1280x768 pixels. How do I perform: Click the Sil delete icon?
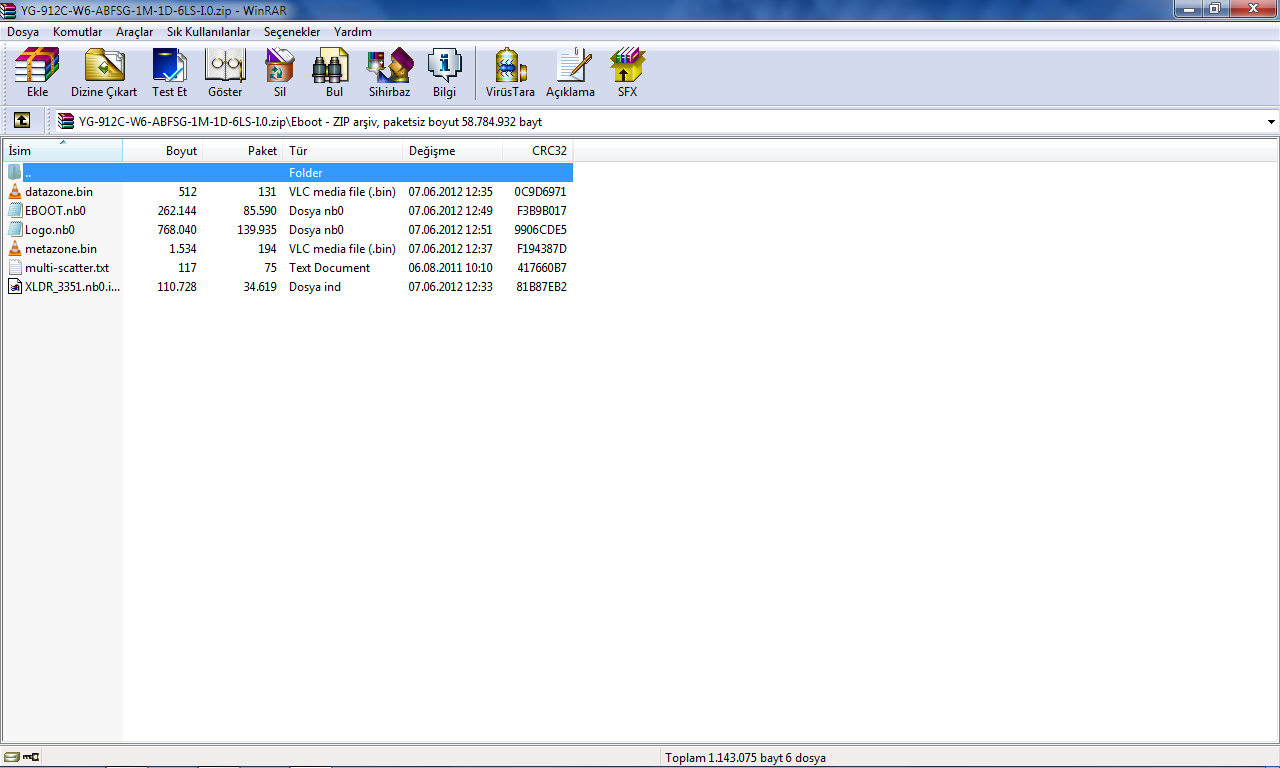(x=280, y=73)
